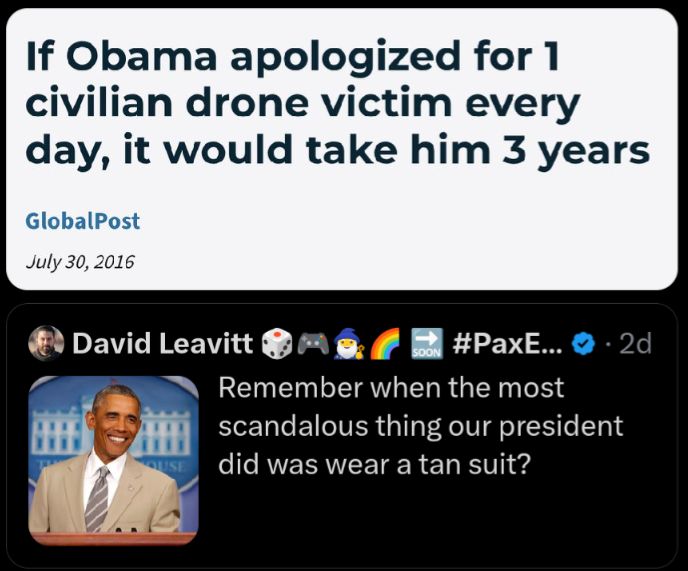This screenshot has height=571, width=688.
Task: Open David Leavitt's profile avatar
Action: [x=46, y=343]
